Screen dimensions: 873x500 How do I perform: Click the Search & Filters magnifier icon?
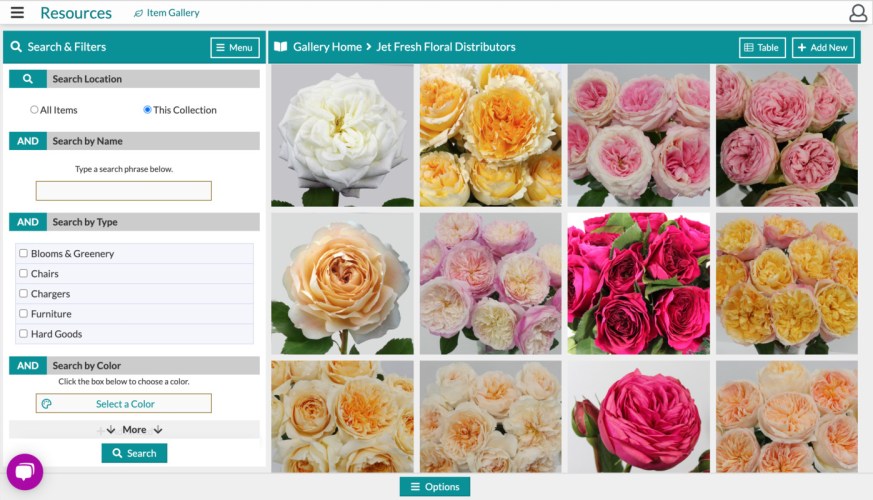click(16, 47)
